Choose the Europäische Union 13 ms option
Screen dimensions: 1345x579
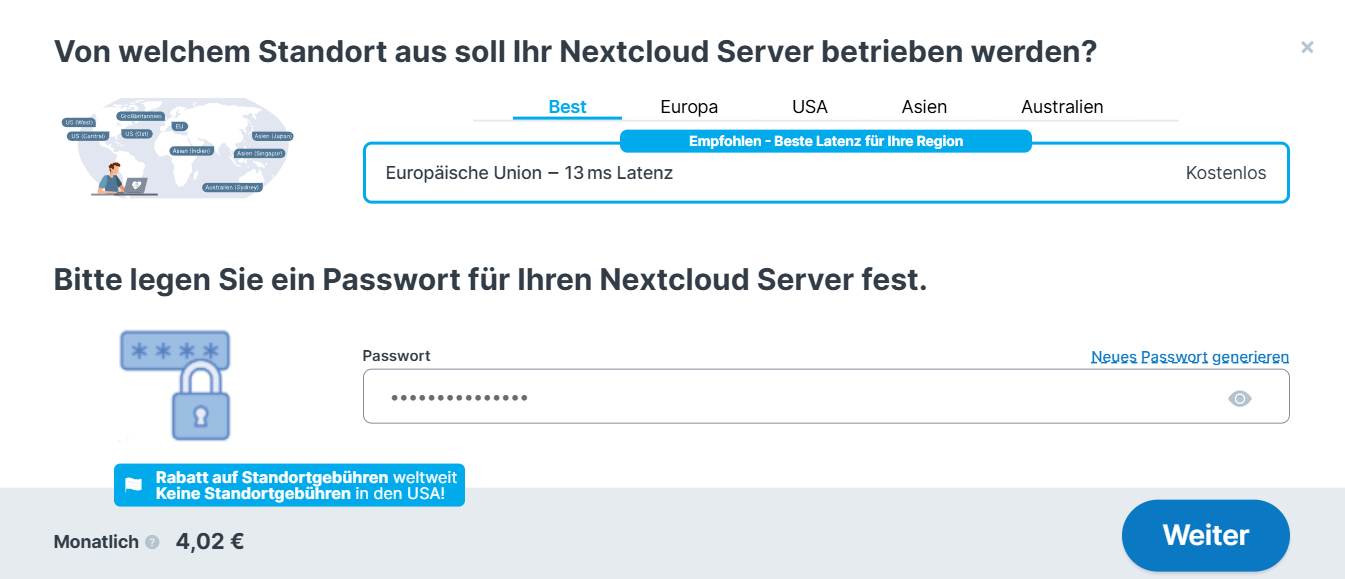tap(826, 173)
